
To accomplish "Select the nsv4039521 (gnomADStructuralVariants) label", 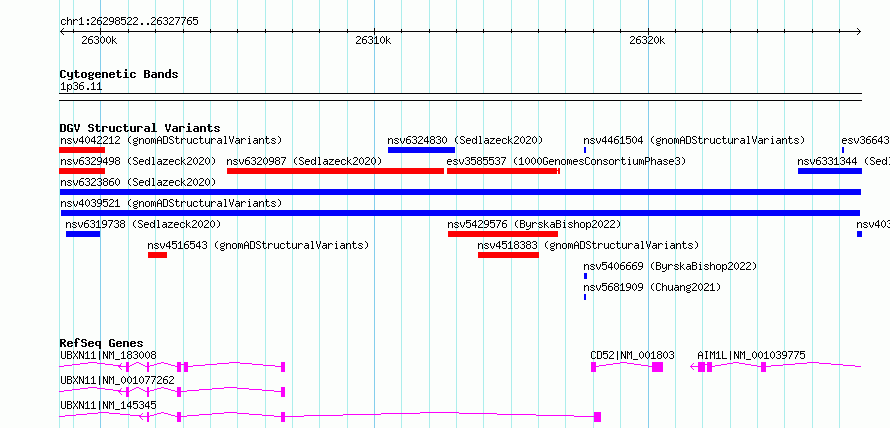I will point(171,203).
